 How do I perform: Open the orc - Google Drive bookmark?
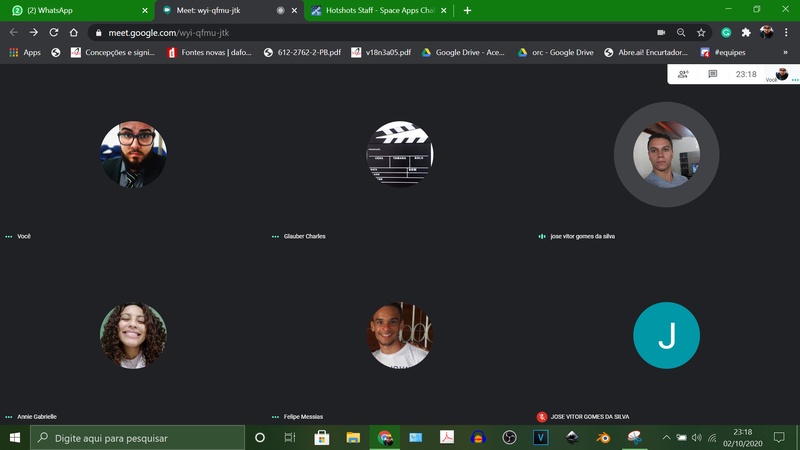558,52
